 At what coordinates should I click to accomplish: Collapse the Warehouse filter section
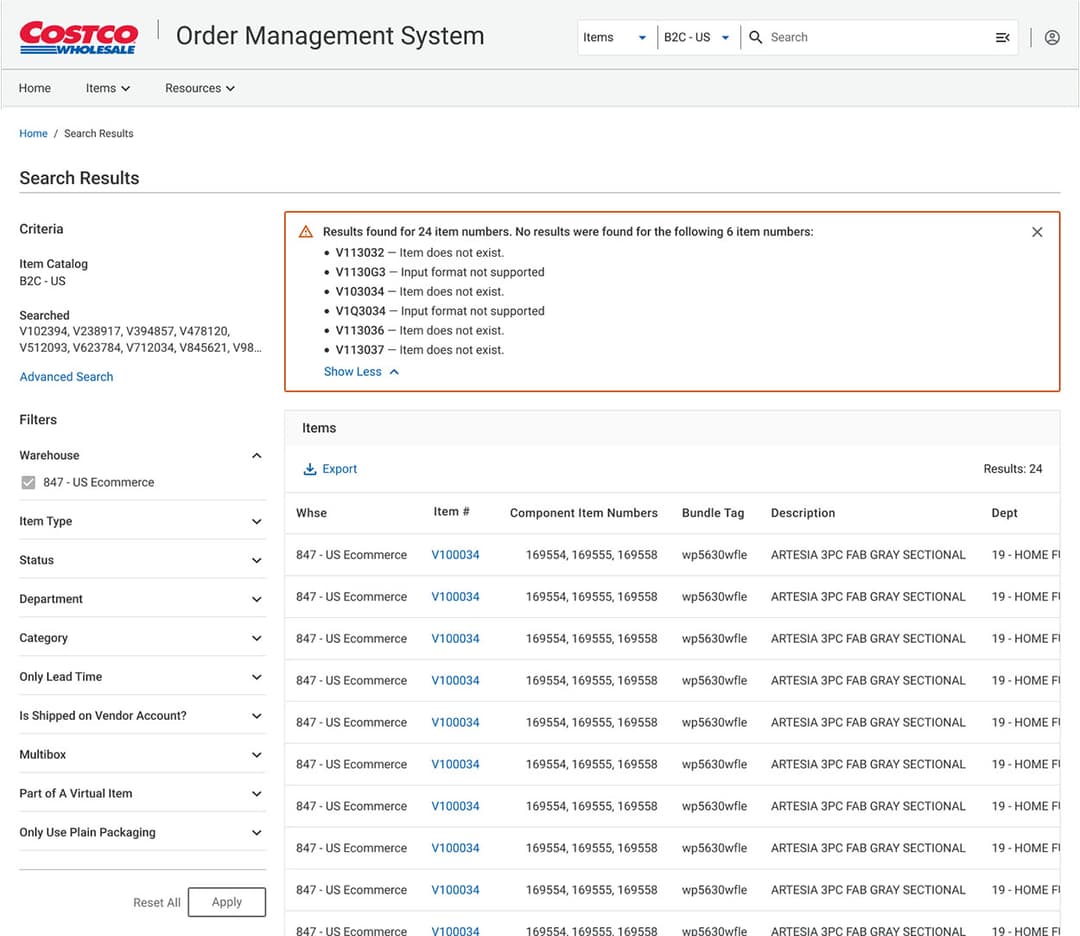pyautogui.click(x=256, y=456)
